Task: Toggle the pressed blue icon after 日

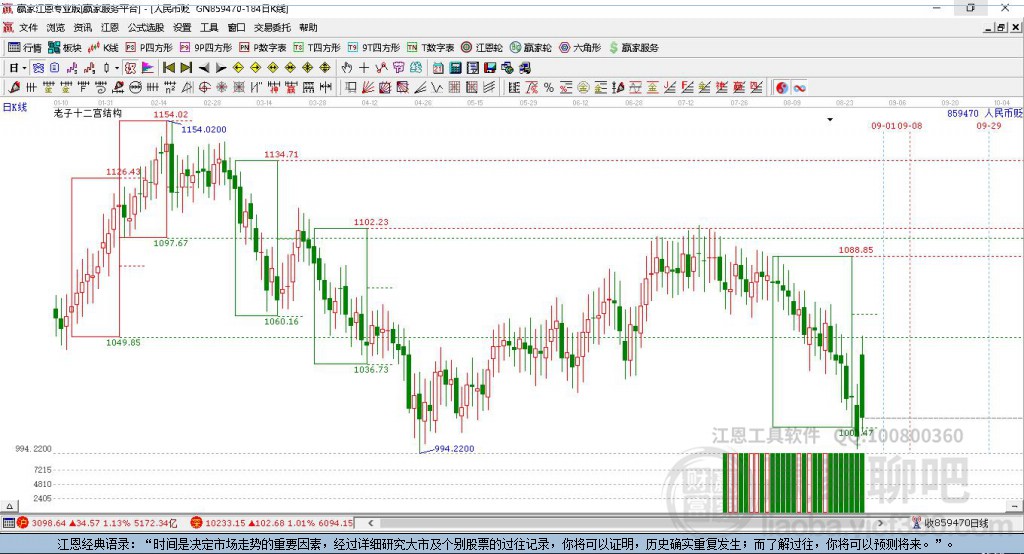Action: (38, 68)
